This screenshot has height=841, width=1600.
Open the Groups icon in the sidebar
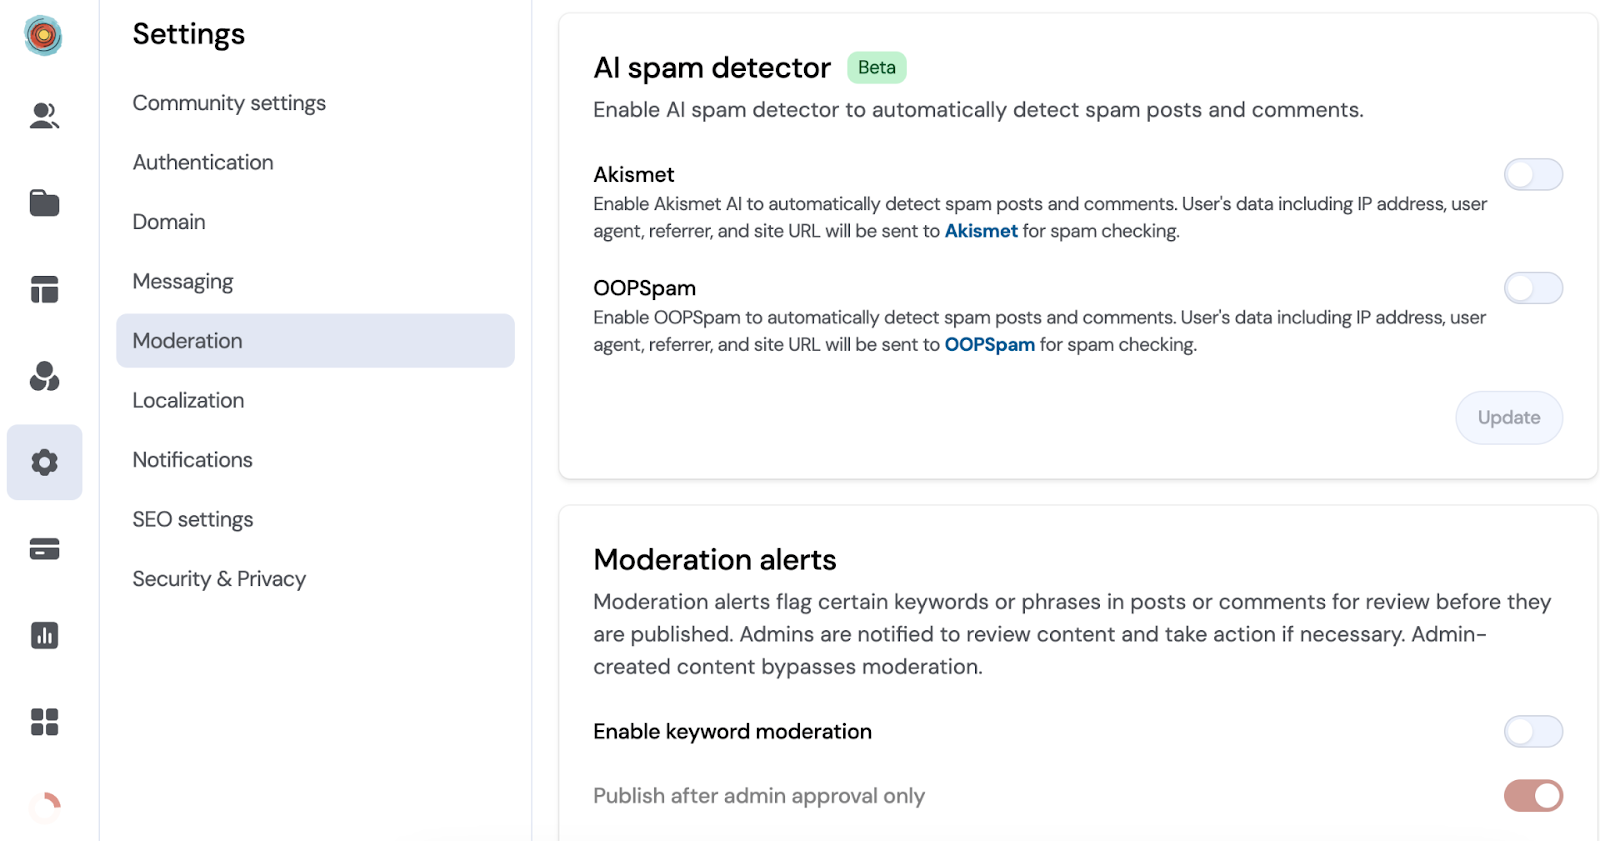44,376
